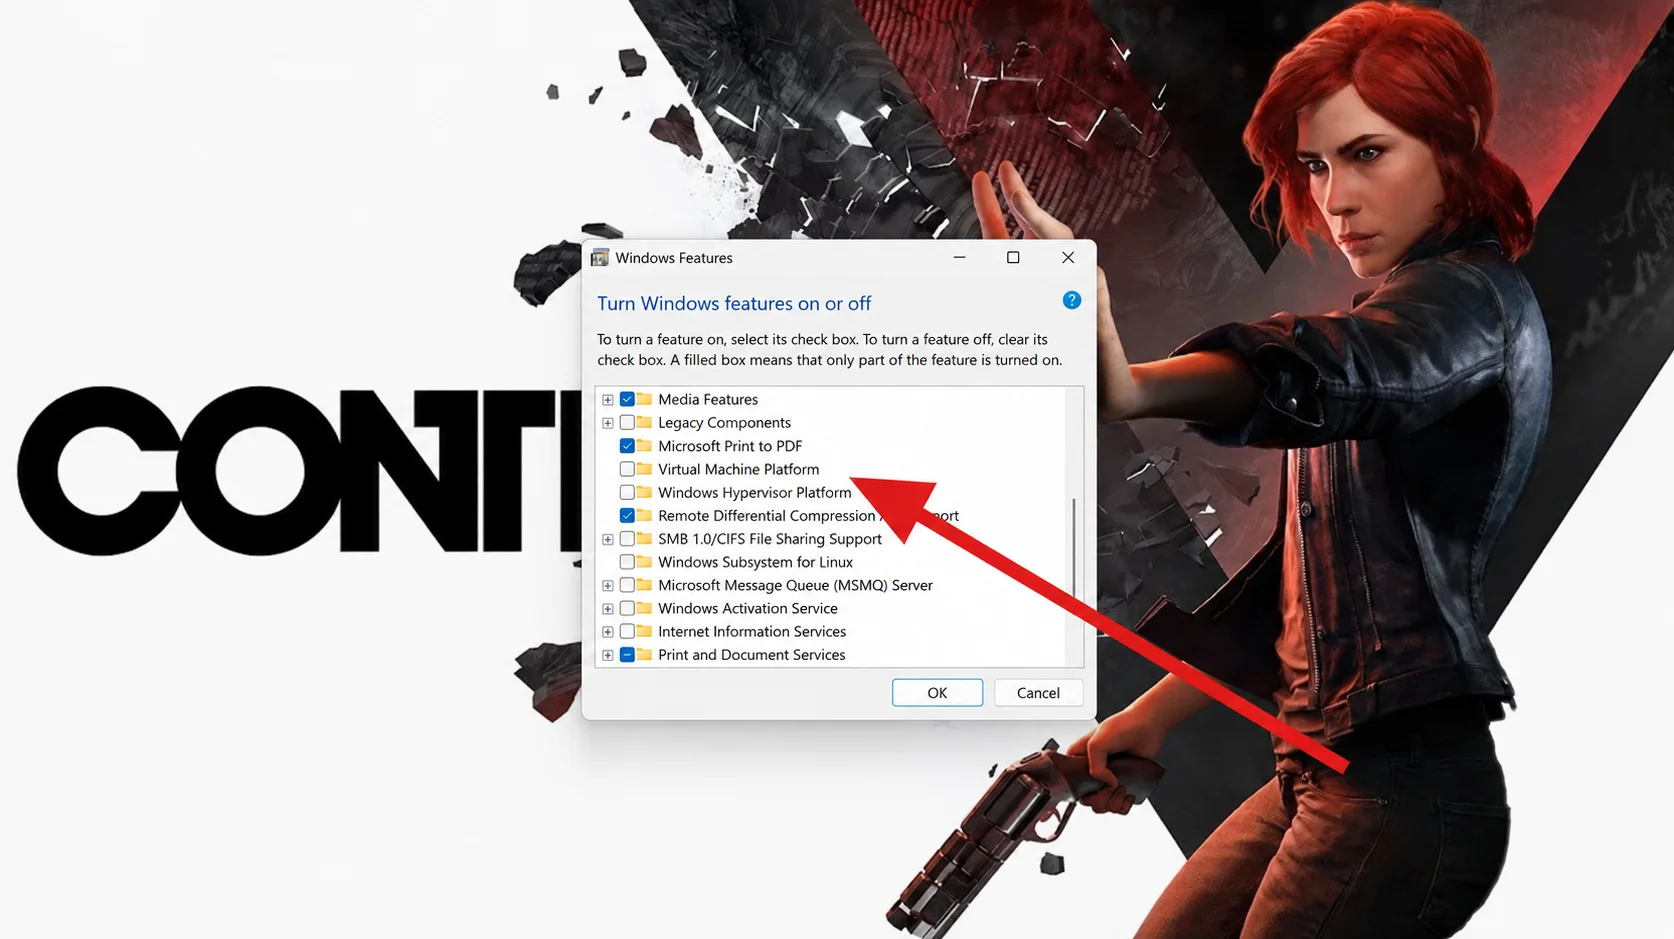Enable SMB 1.0/CIFS File Sharing Support checkbox
The height and width of the screenshot is (939, 1674).
pos(627,538)
